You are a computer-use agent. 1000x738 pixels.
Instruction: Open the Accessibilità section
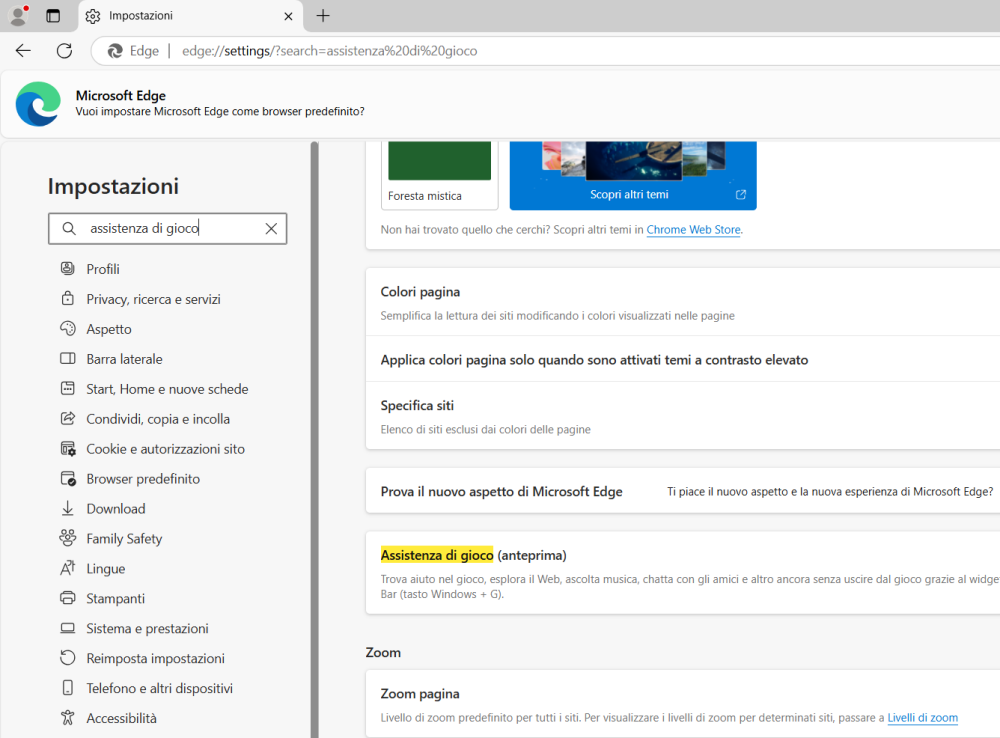(121, 718)
